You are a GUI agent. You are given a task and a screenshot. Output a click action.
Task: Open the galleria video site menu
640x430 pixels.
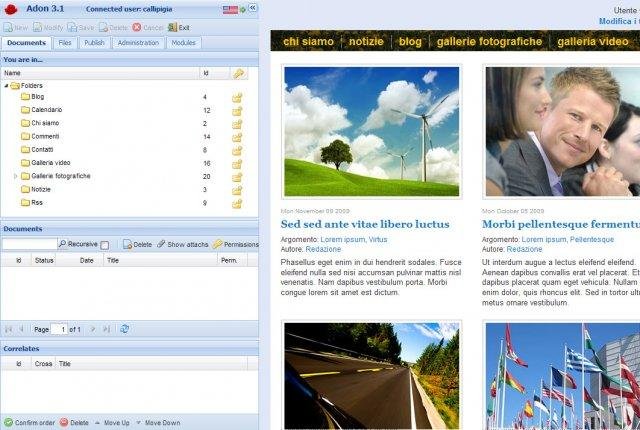click(593, 41)
